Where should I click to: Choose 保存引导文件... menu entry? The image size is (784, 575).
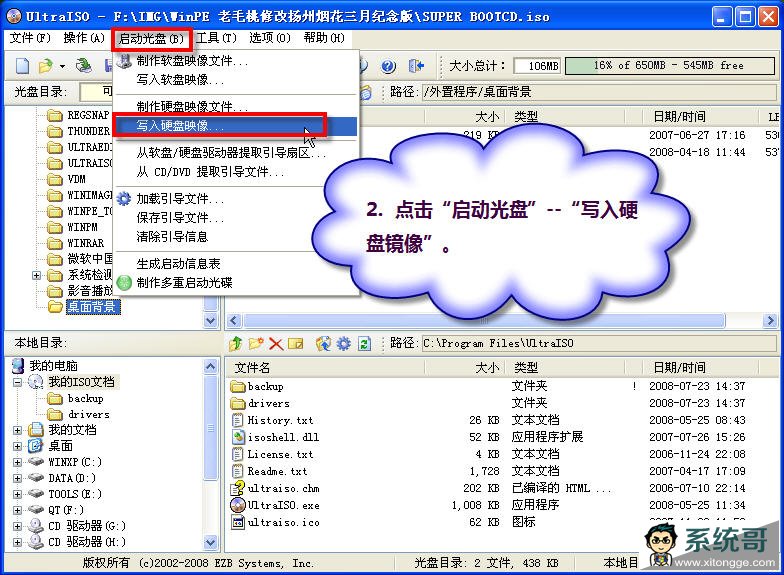pos(236,218)
